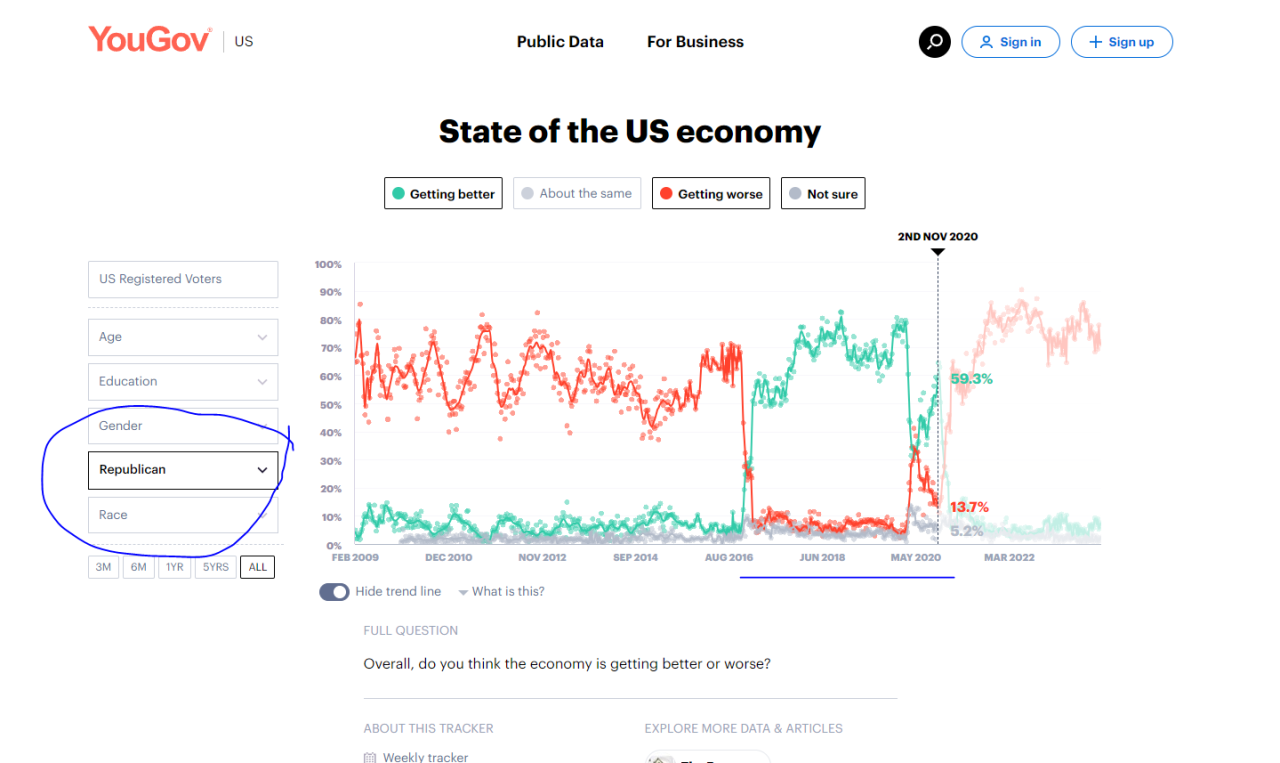The width and height of the screenshot is (1280, 763).
Task: Switch off the Hide trend line toggle
Action: coord(334,592)
